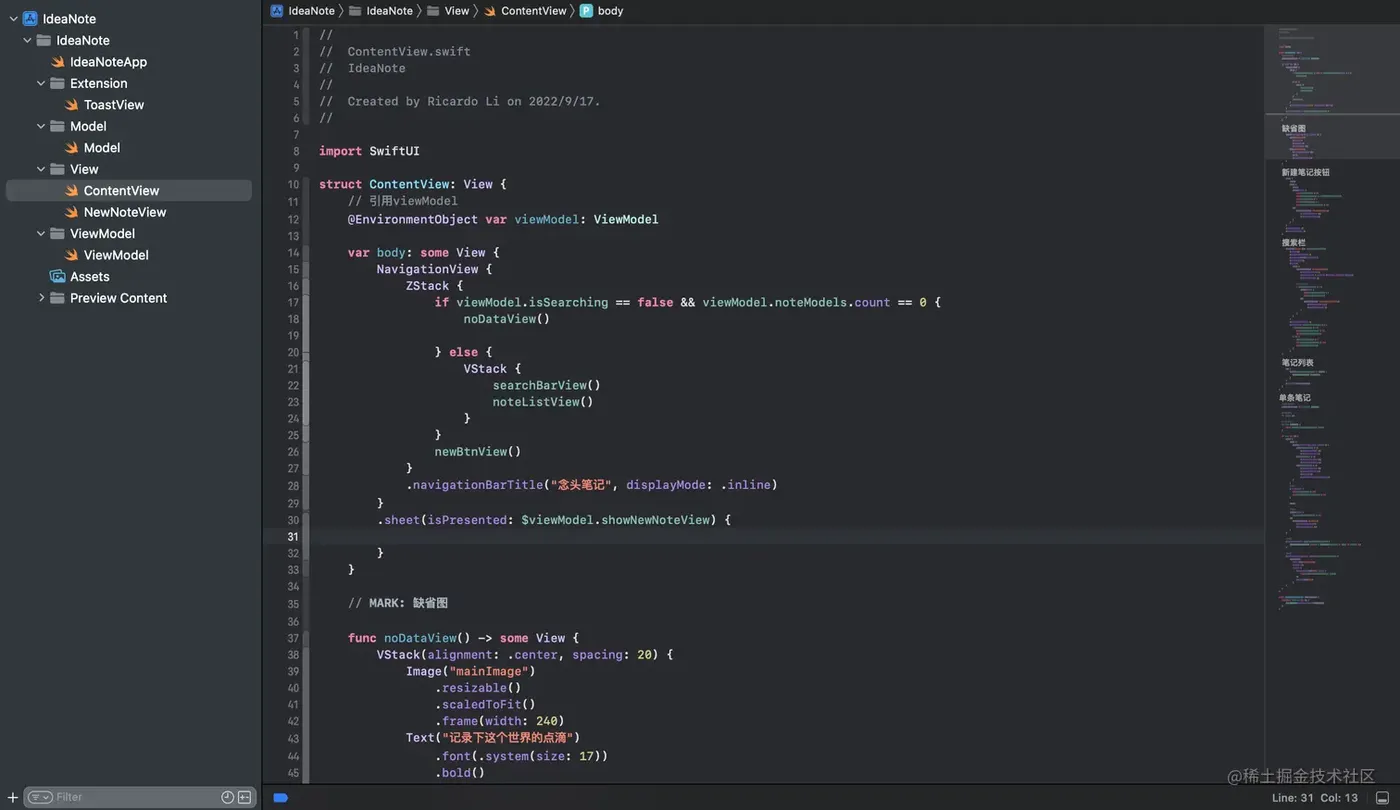Open the filter options dropdown

pos(40,797)
